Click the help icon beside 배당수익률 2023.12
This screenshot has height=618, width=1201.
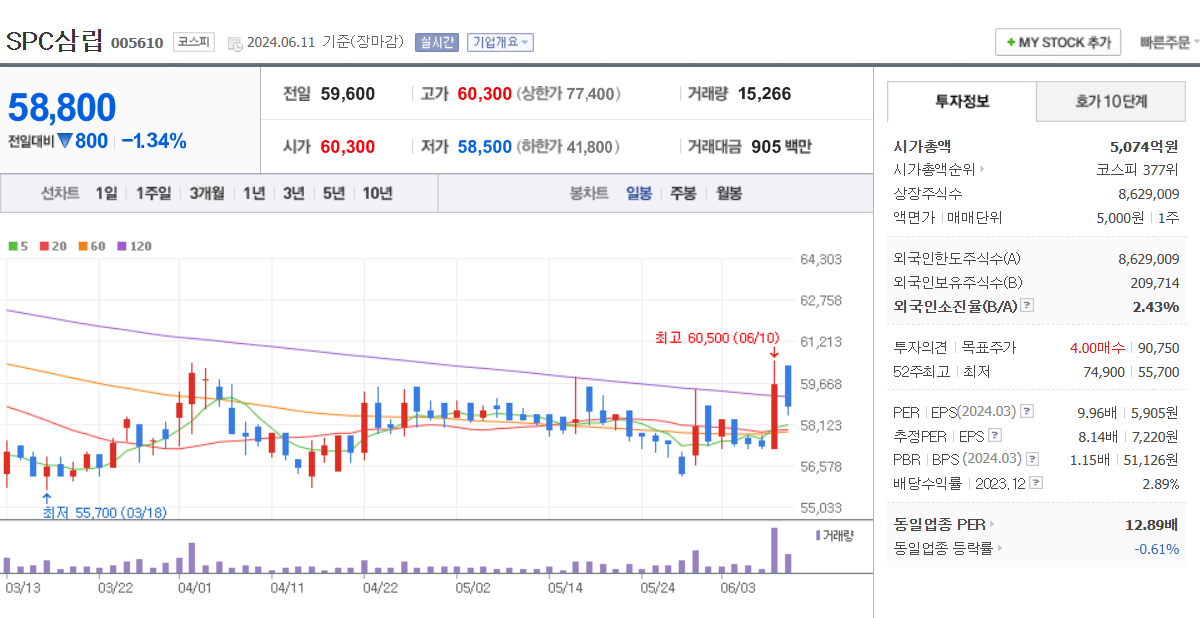[1036, 483]
